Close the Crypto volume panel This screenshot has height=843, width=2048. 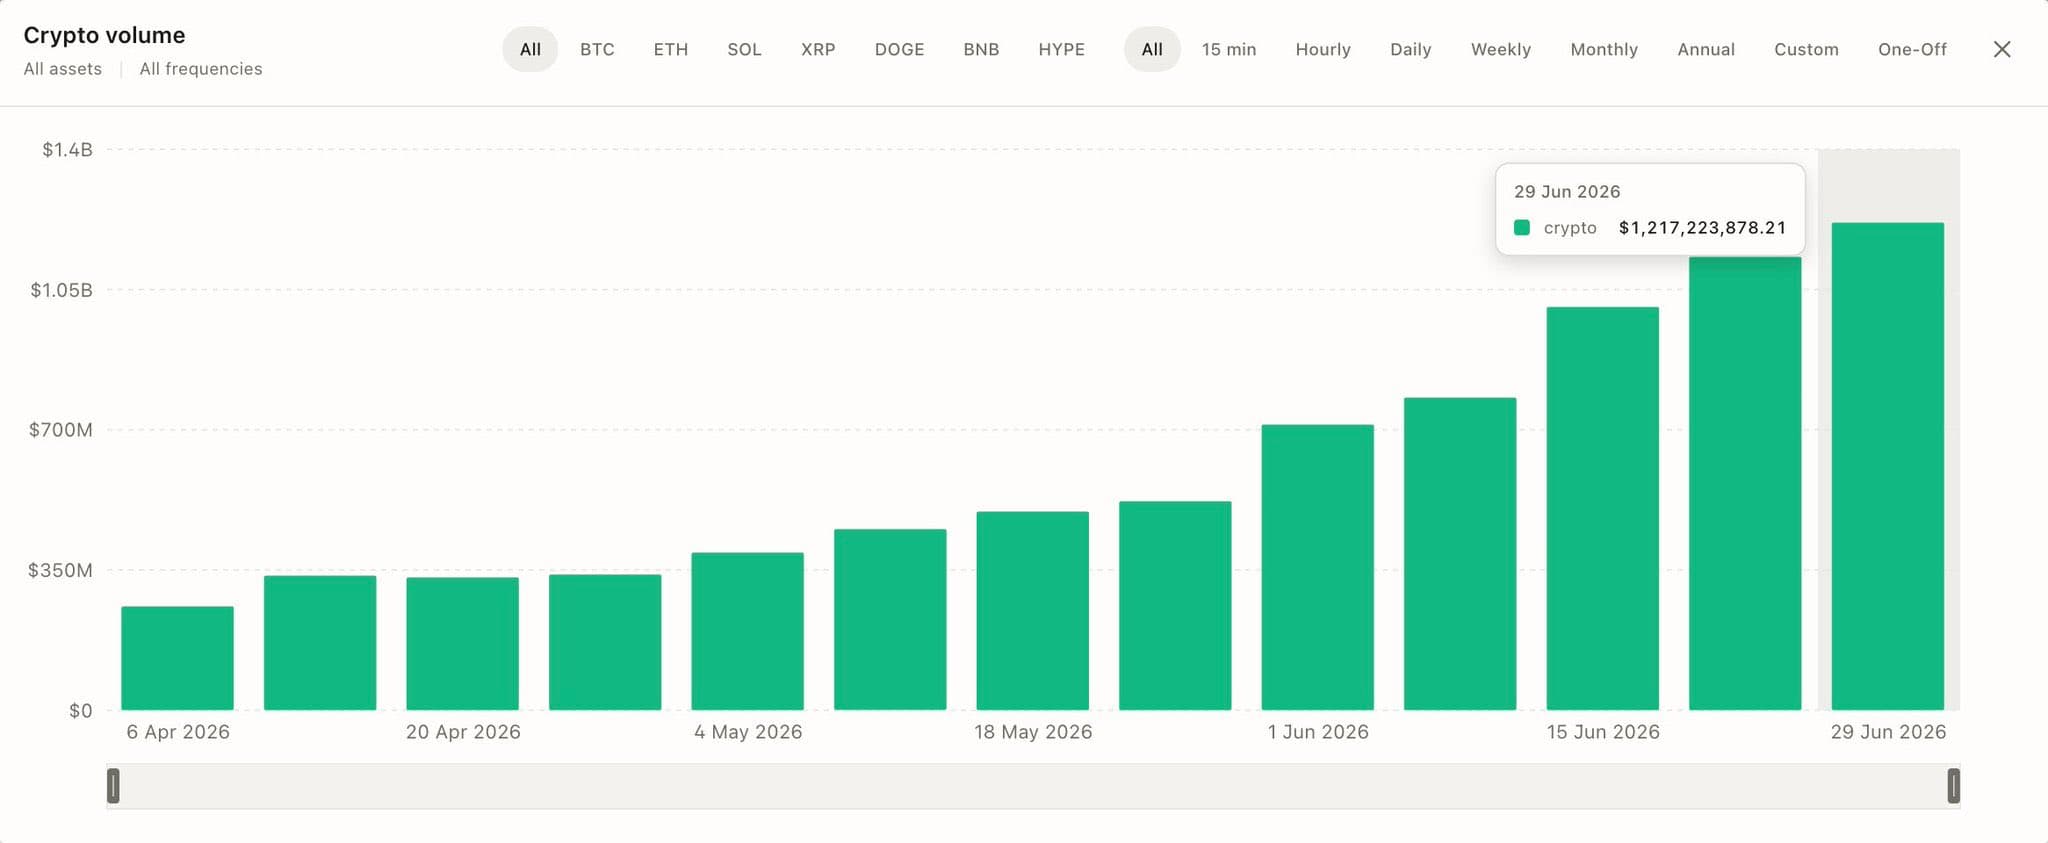coord(2001,49)
